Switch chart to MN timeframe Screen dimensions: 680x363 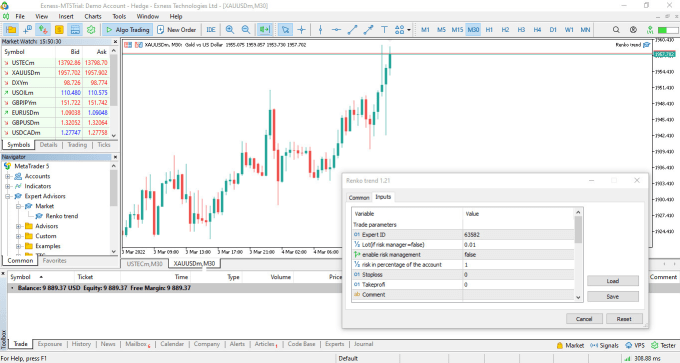tap(585, 29)
